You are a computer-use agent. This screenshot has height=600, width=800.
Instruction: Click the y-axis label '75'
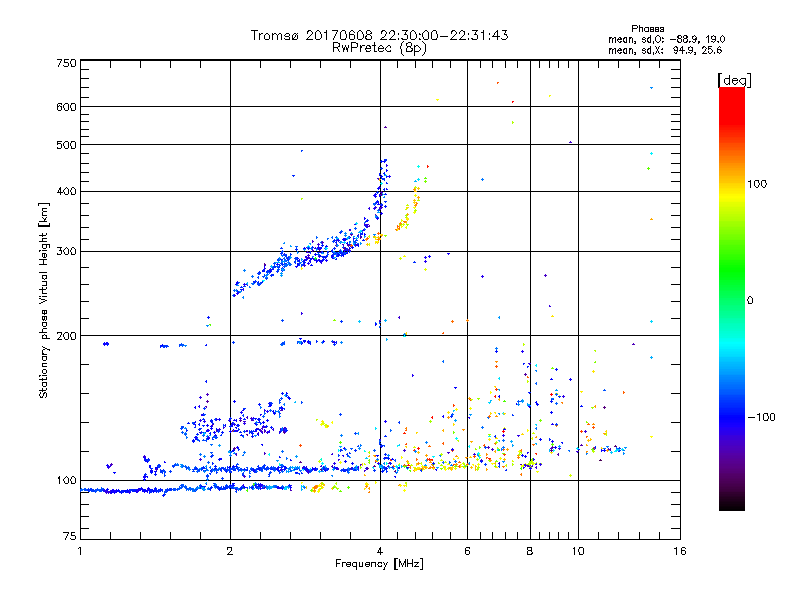pyautogui.click(x=70, y=536)
